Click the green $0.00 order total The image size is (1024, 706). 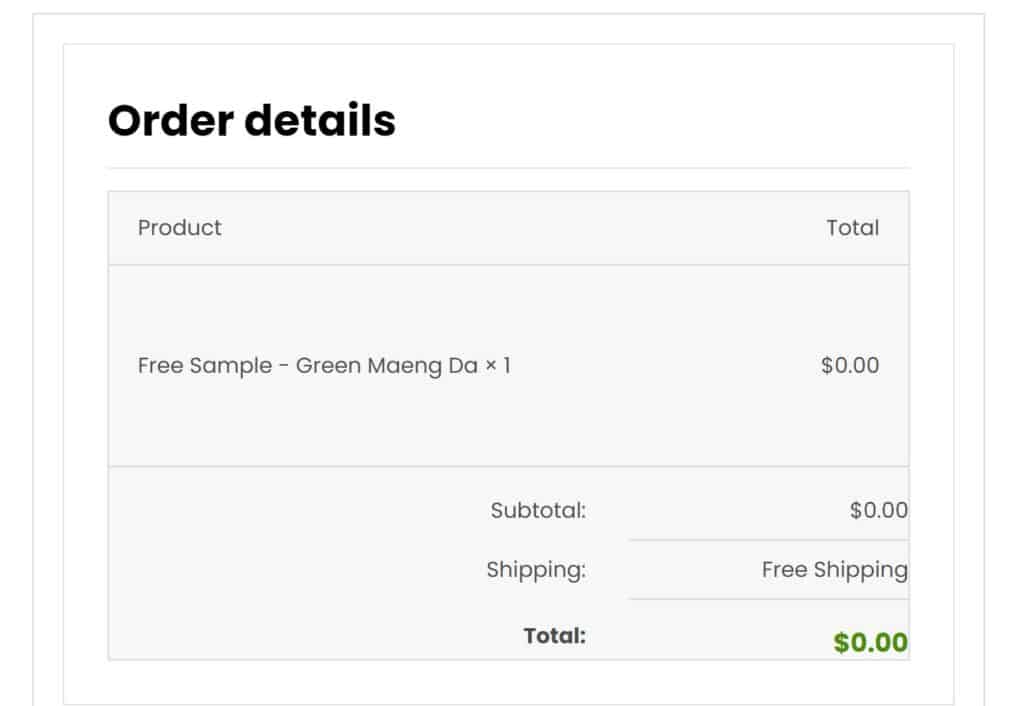click(x=870, y=642)
